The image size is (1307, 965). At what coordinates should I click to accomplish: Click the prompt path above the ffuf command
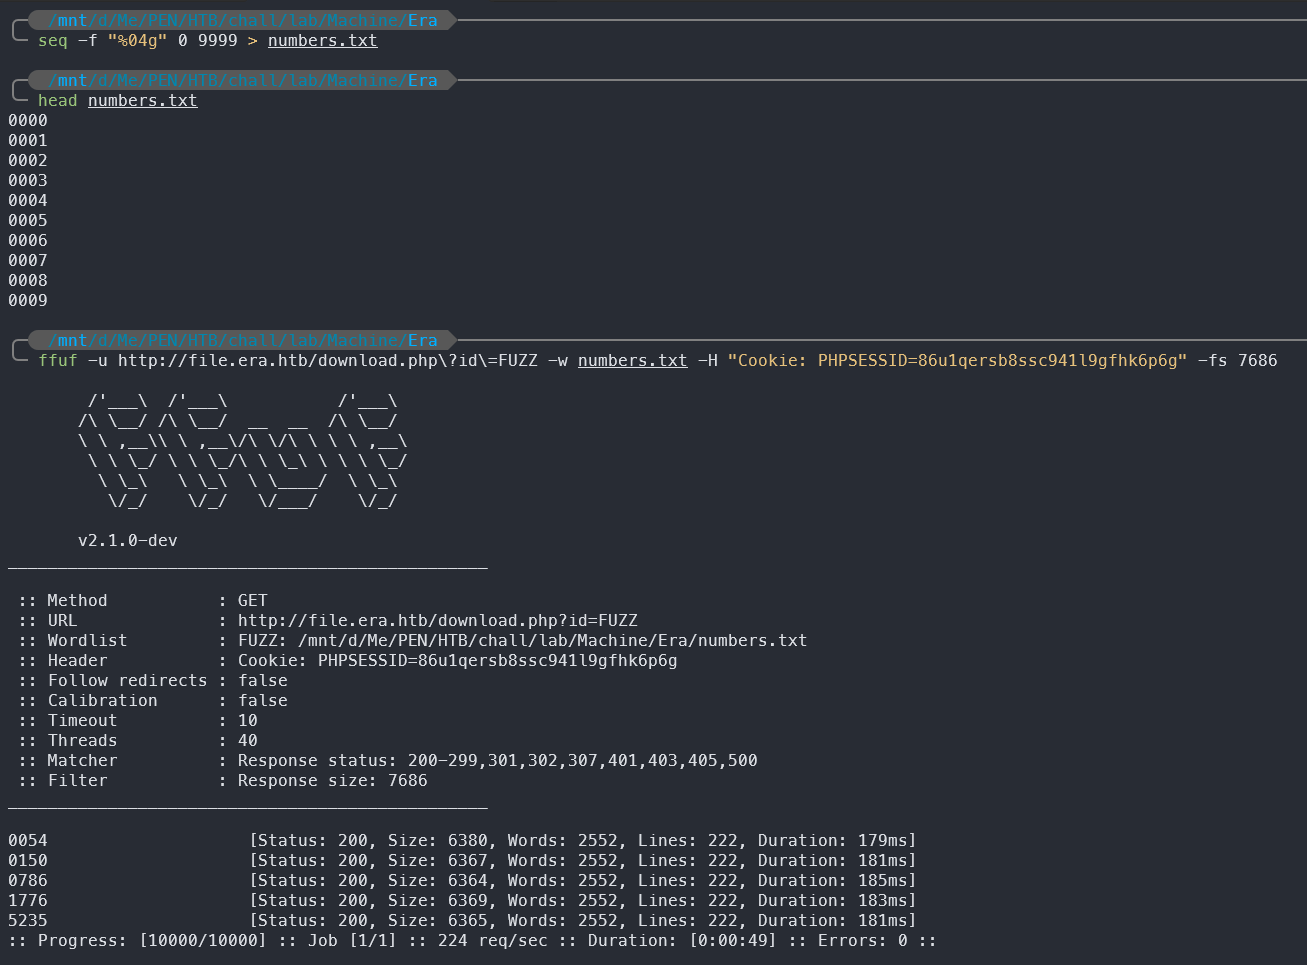(x=243, y=340)
